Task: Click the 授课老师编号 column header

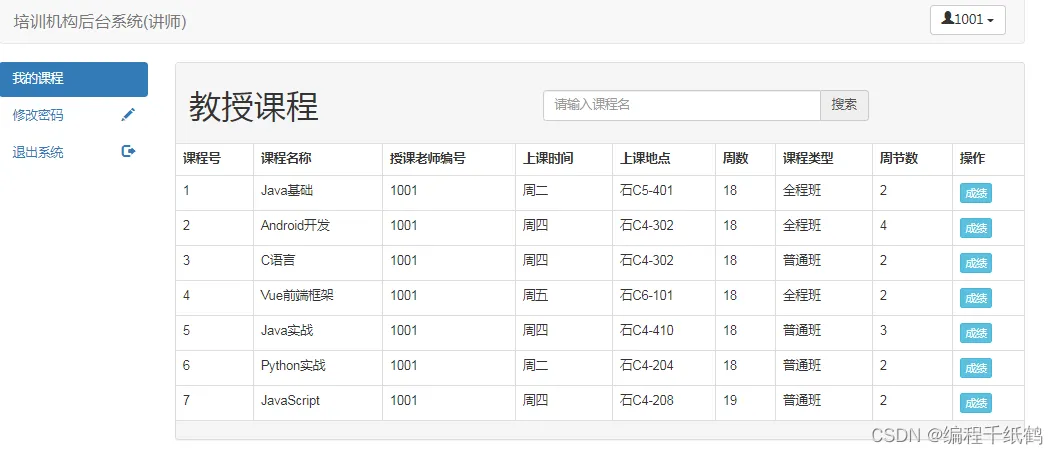Action: (428, 159)
